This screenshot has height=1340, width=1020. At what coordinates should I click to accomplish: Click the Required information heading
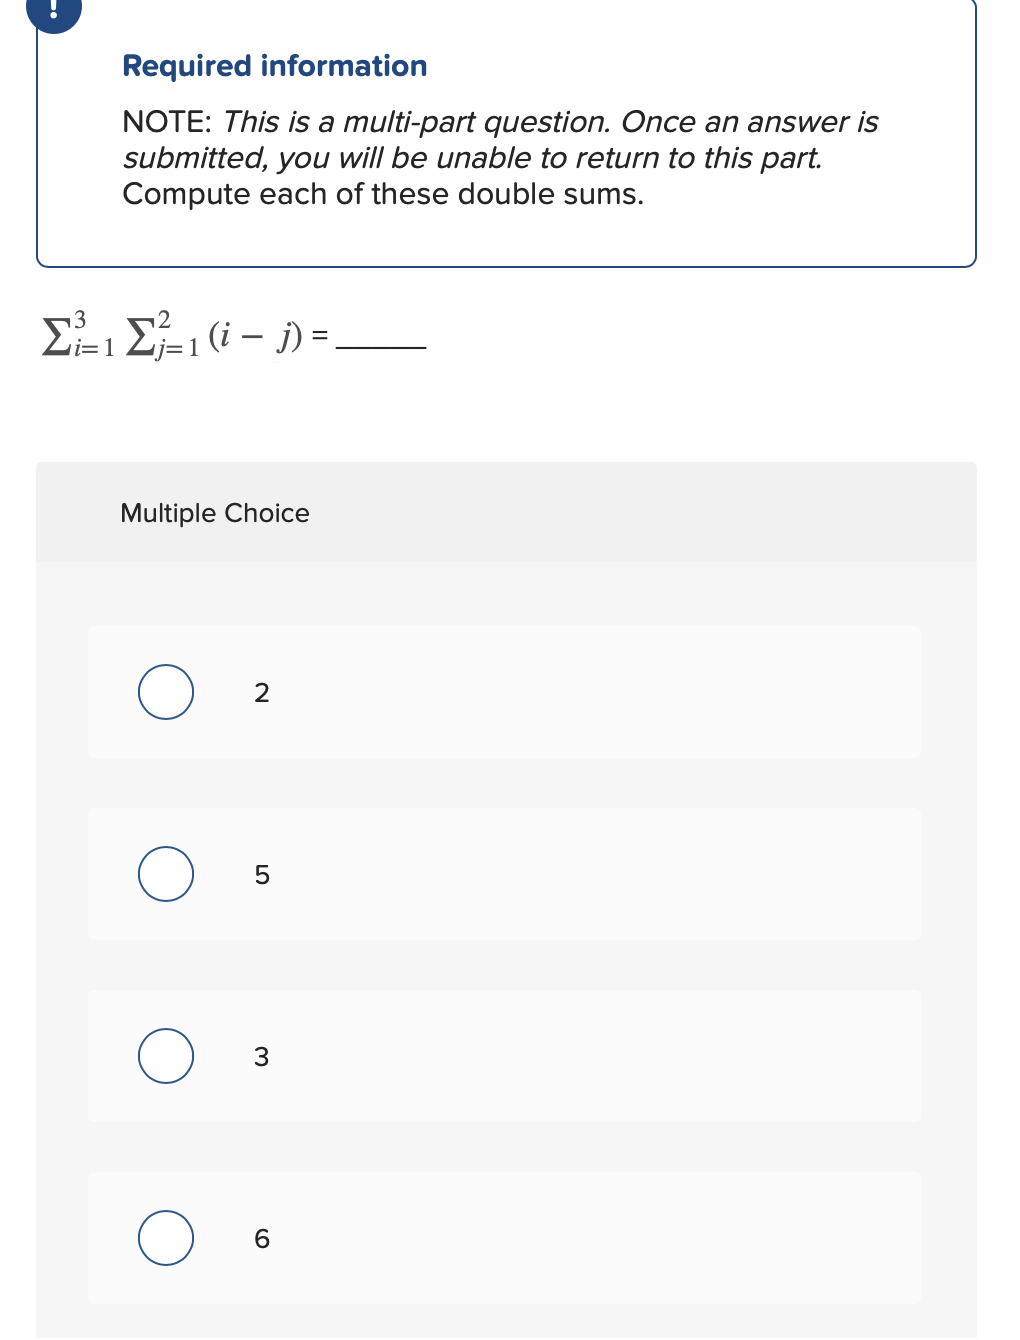tap(274, 66)
